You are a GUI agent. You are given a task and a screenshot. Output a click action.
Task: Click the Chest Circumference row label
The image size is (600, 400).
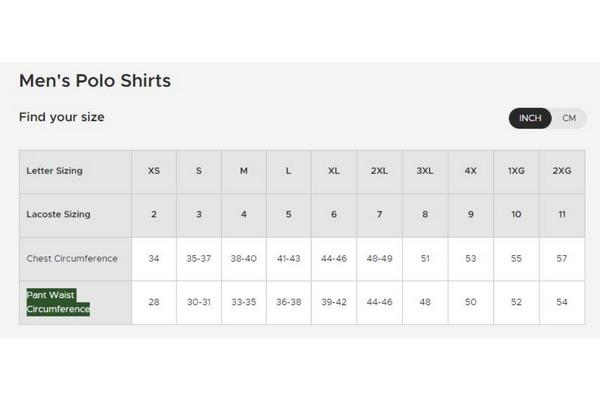pos(72,258)
